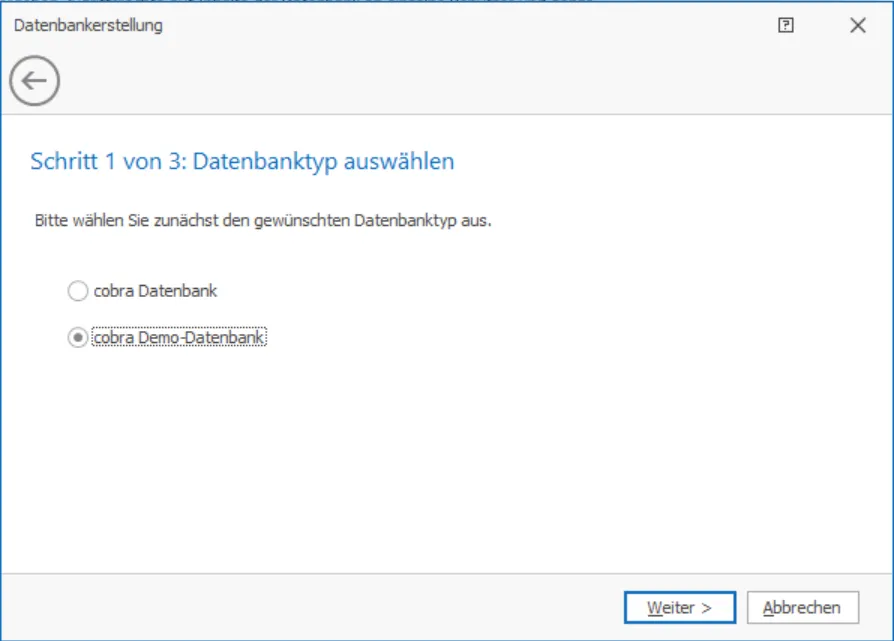Screen dimensions: 894x641
Task: Click the Abbrechen button
Action: (x=802, y=607)
